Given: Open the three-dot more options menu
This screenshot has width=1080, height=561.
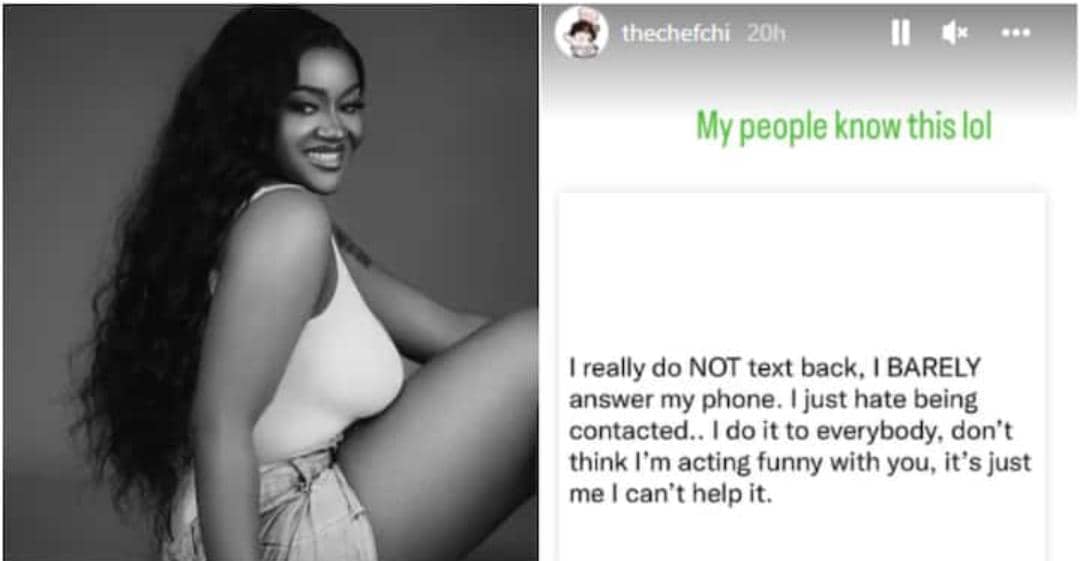Looking at the screenshot, I should [1016, 32].
